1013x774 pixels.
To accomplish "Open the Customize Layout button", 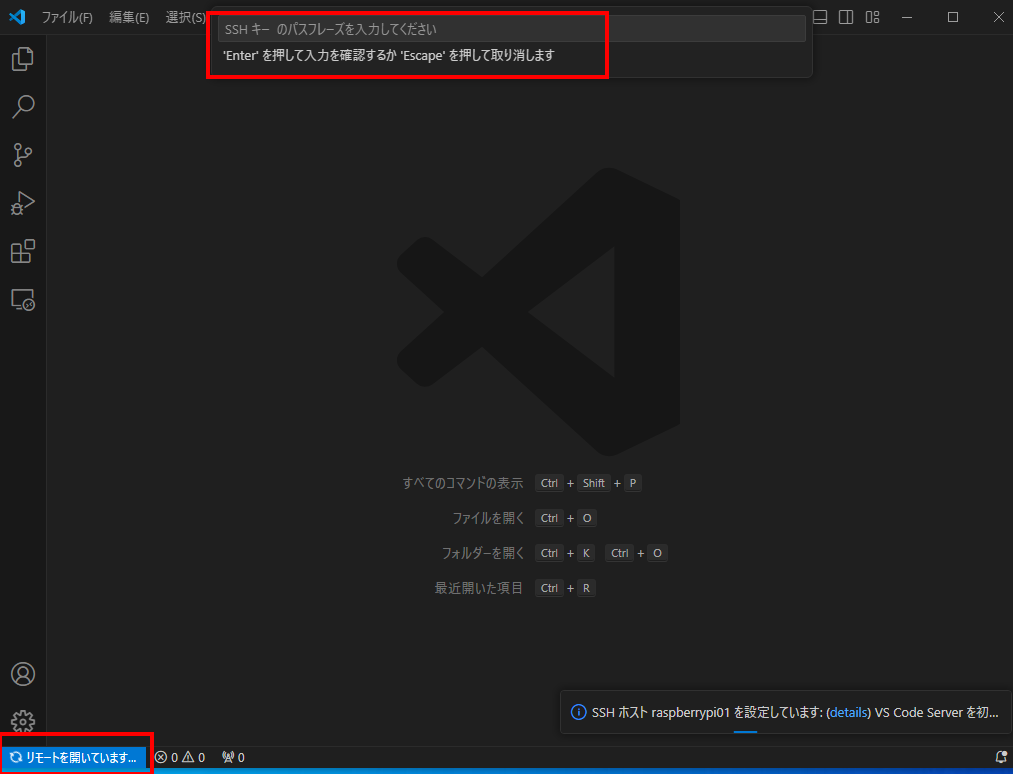I will click(872, 17).
